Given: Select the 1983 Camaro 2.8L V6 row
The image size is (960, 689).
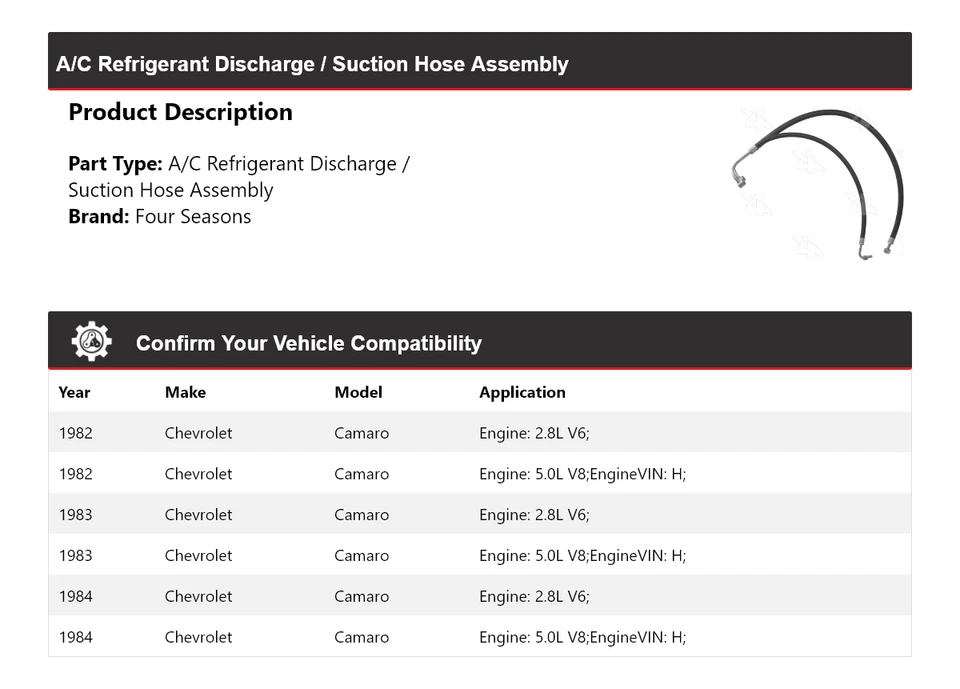Looking at the screenshot, I should (x=480, y=515).
